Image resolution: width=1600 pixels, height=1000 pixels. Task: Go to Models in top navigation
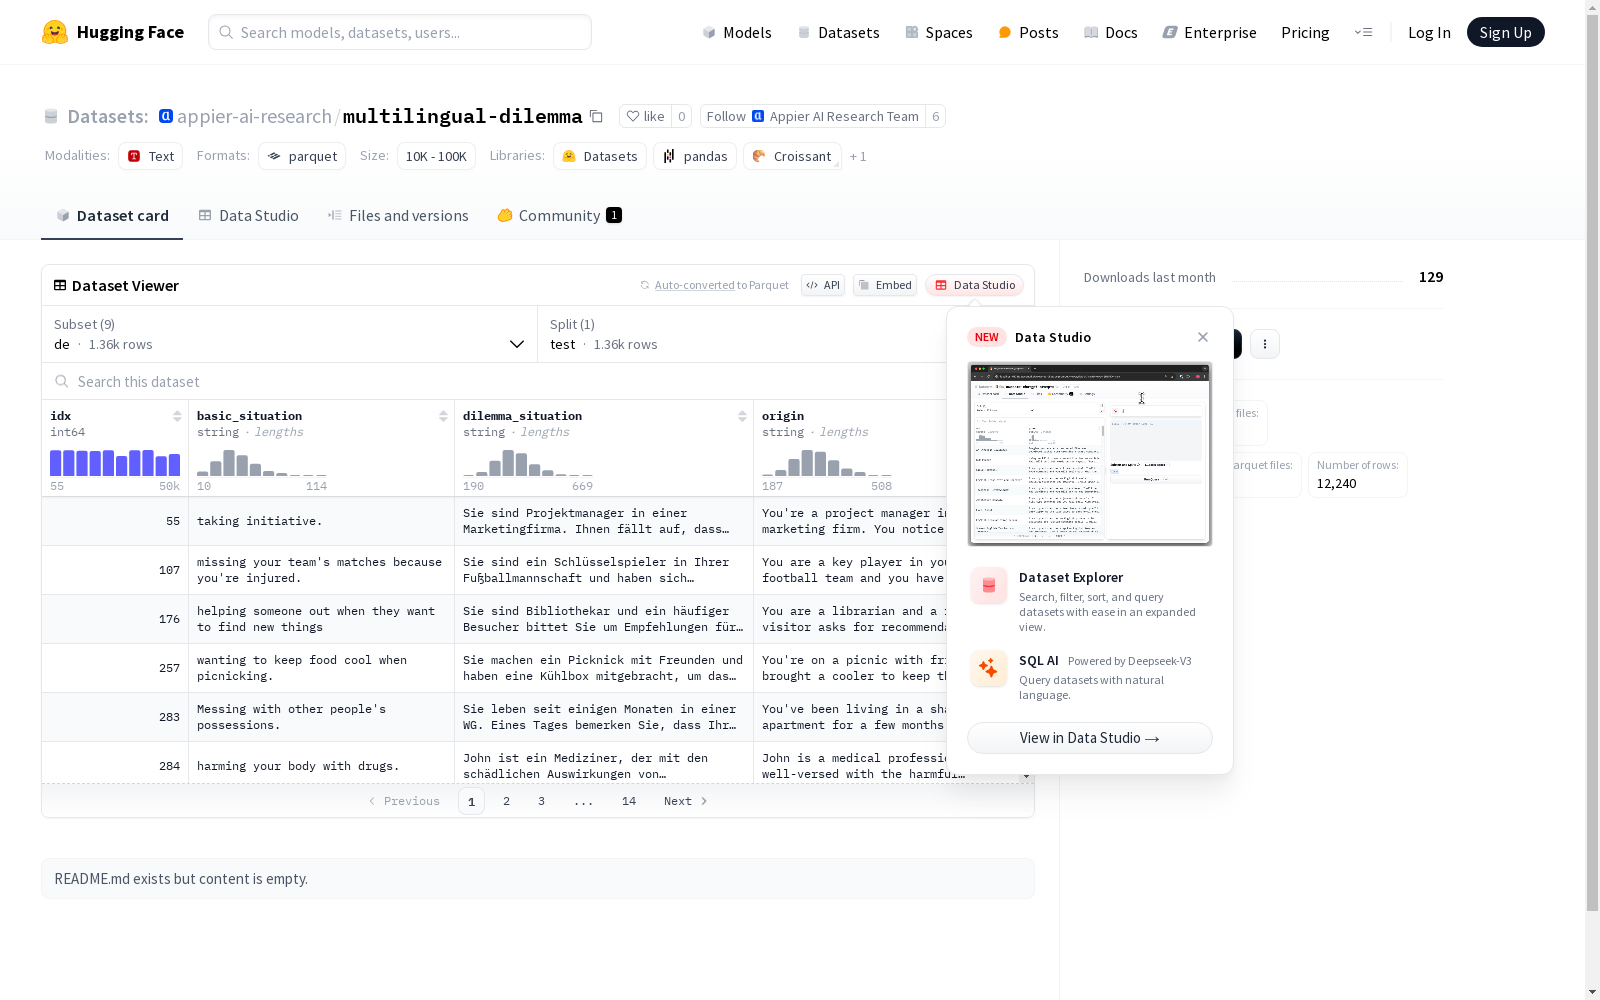coord(737,32)
